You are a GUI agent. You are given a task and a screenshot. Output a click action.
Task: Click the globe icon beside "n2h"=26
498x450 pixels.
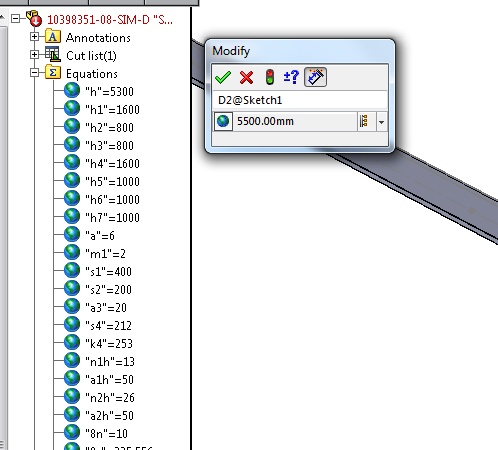click(72, 396)
